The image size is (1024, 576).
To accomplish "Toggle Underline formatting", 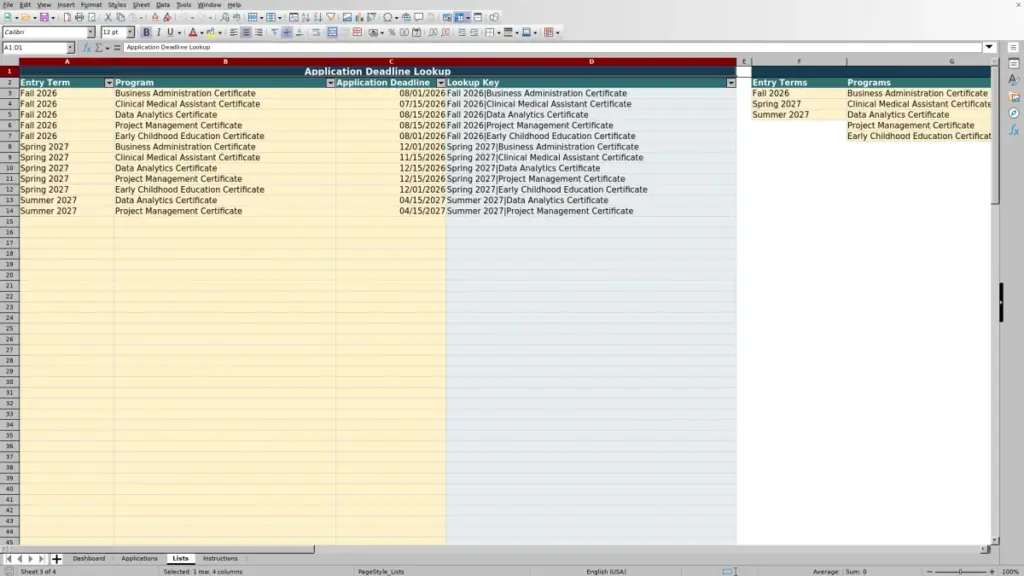I will 170,32.
